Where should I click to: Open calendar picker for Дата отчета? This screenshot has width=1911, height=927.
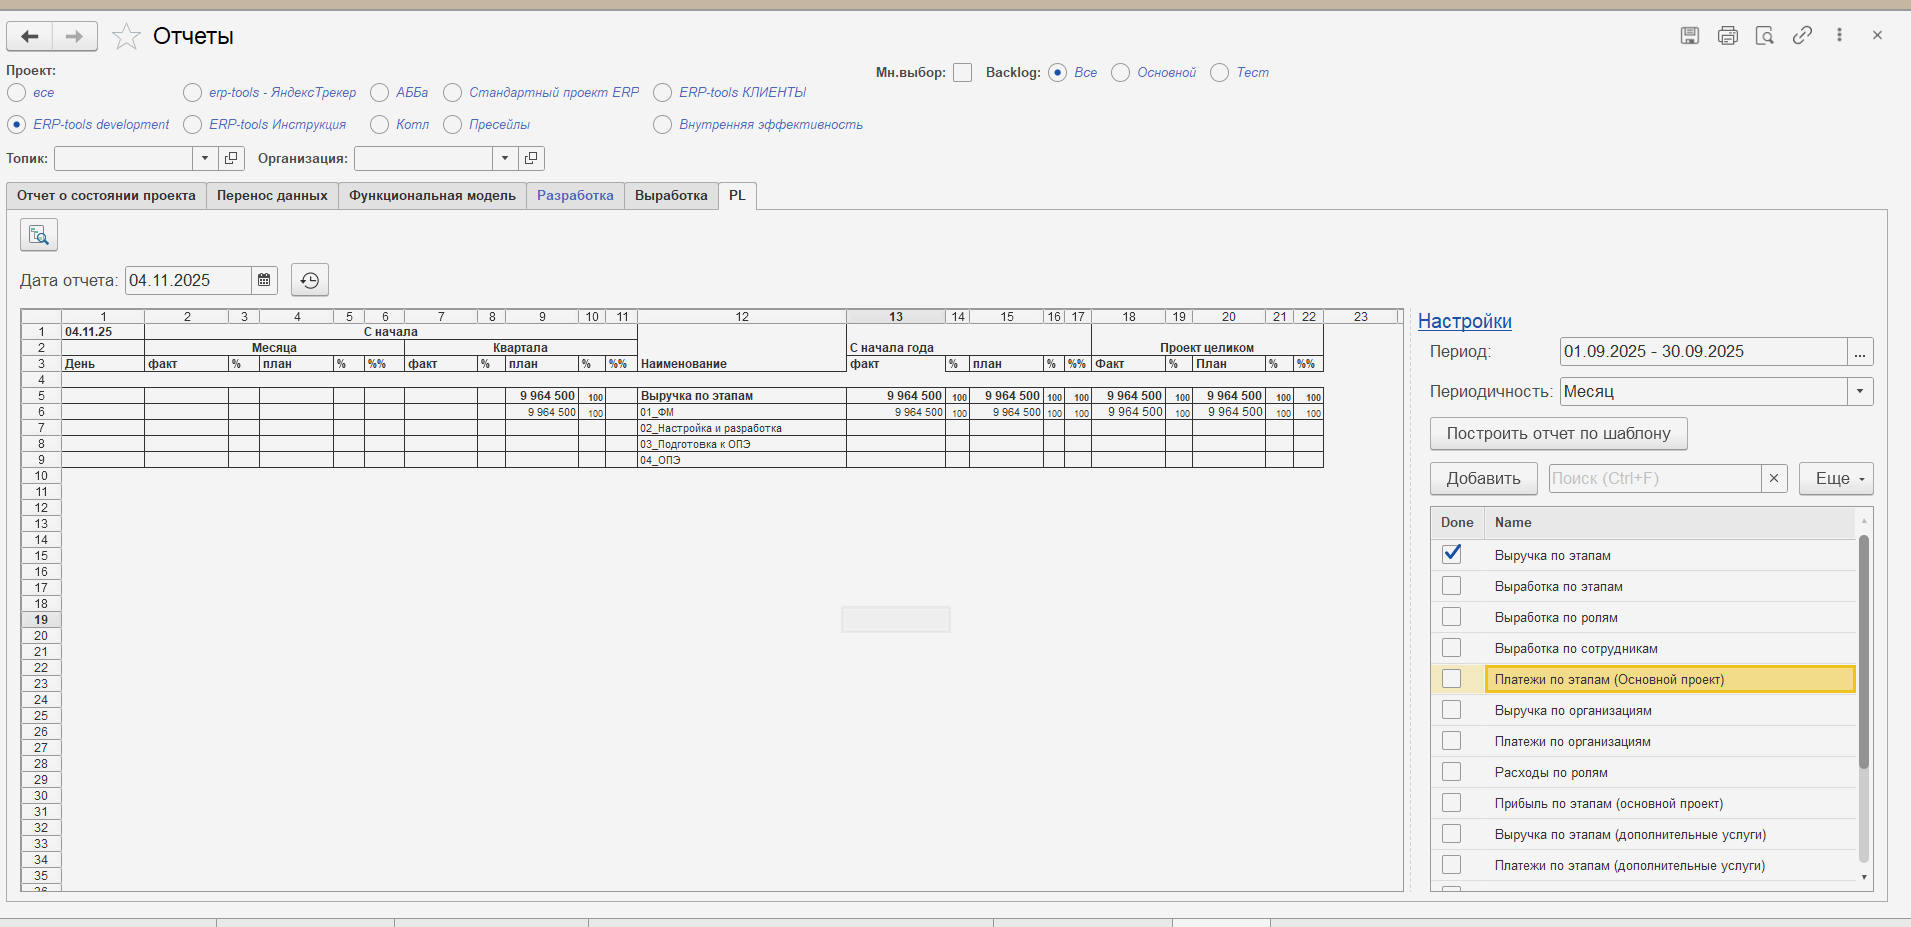coord(264,280)
